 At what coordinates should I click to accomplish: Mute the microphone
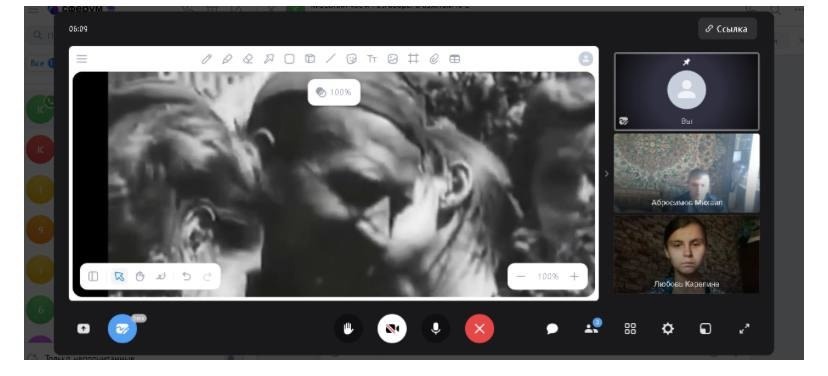(436, 329)
